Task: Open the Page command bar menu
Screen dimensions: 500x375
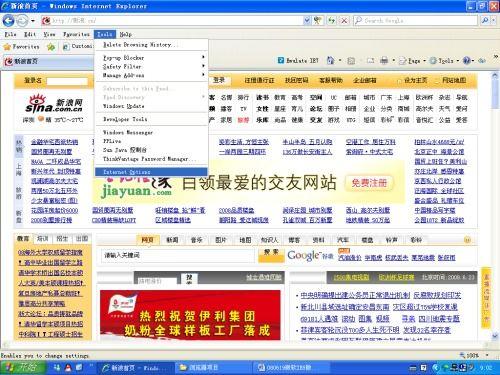Action: 413,61
